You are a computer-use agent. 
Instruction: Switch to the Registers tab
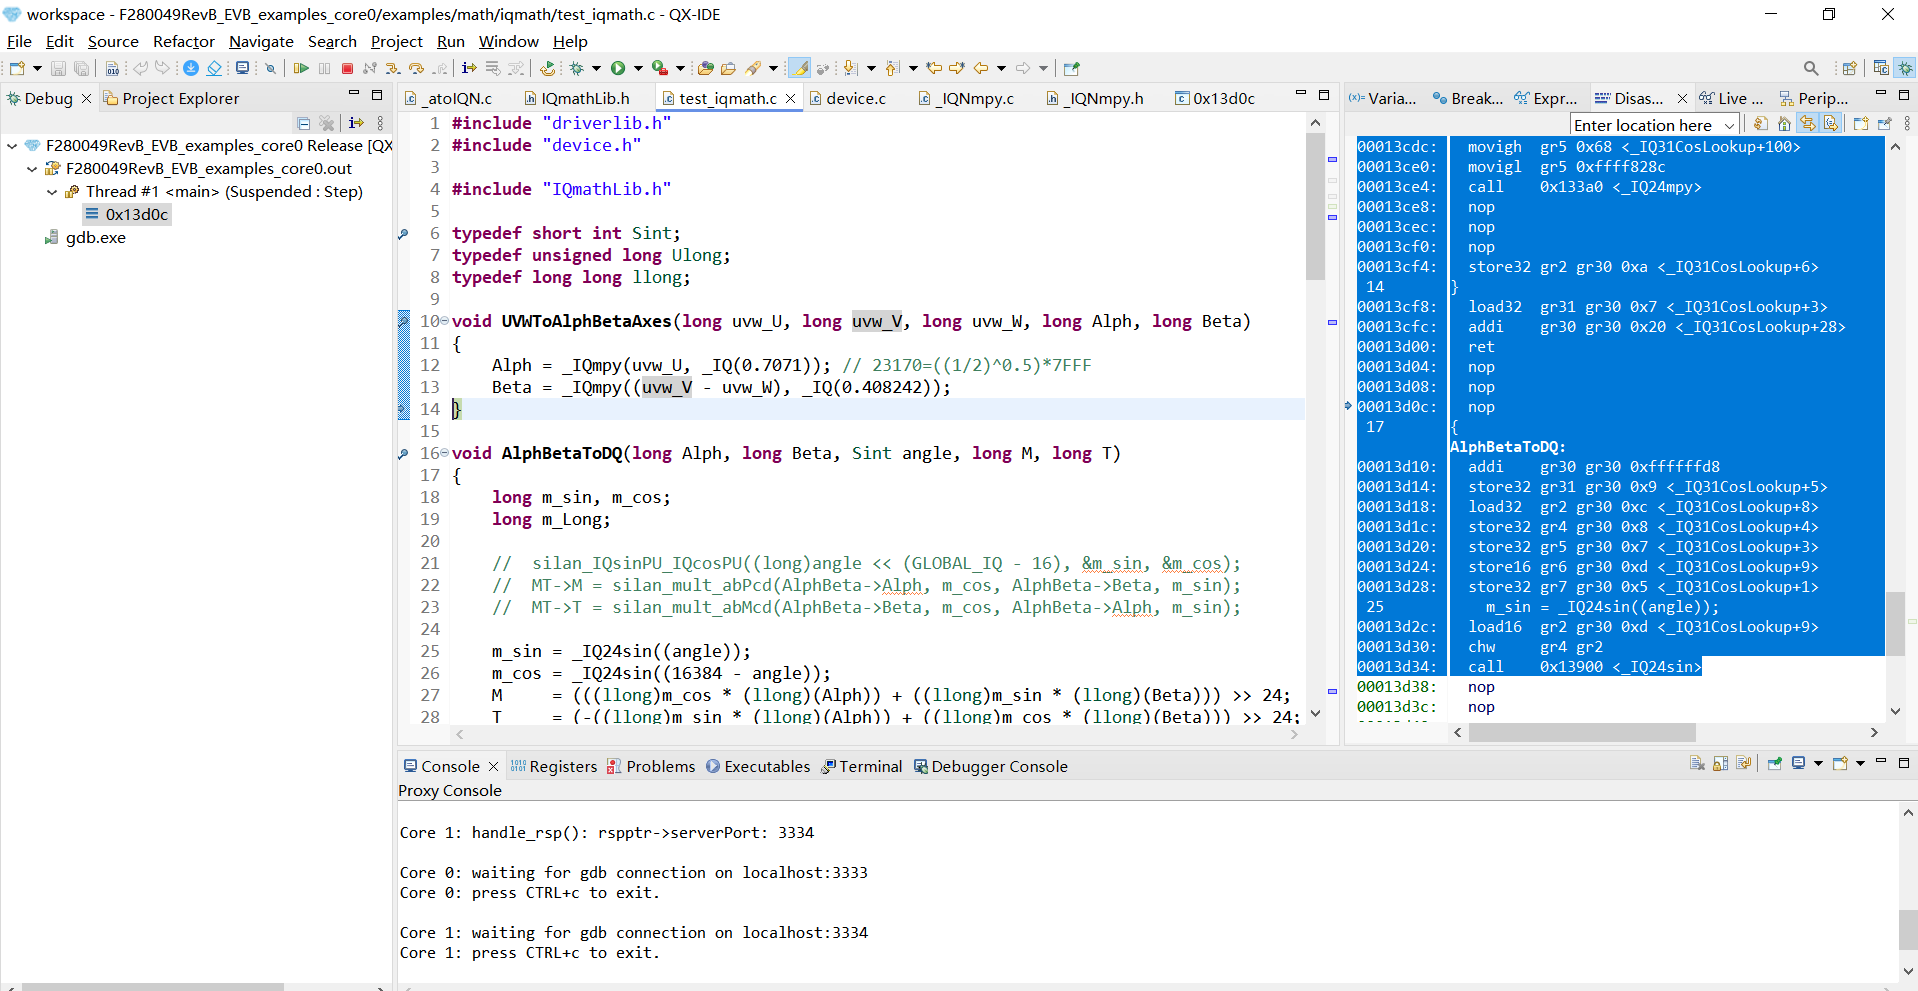[554, 766]
